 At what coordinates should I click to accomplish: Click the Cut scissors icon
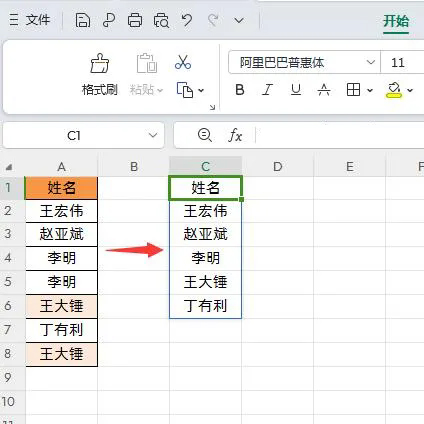[x=183, y=62]
